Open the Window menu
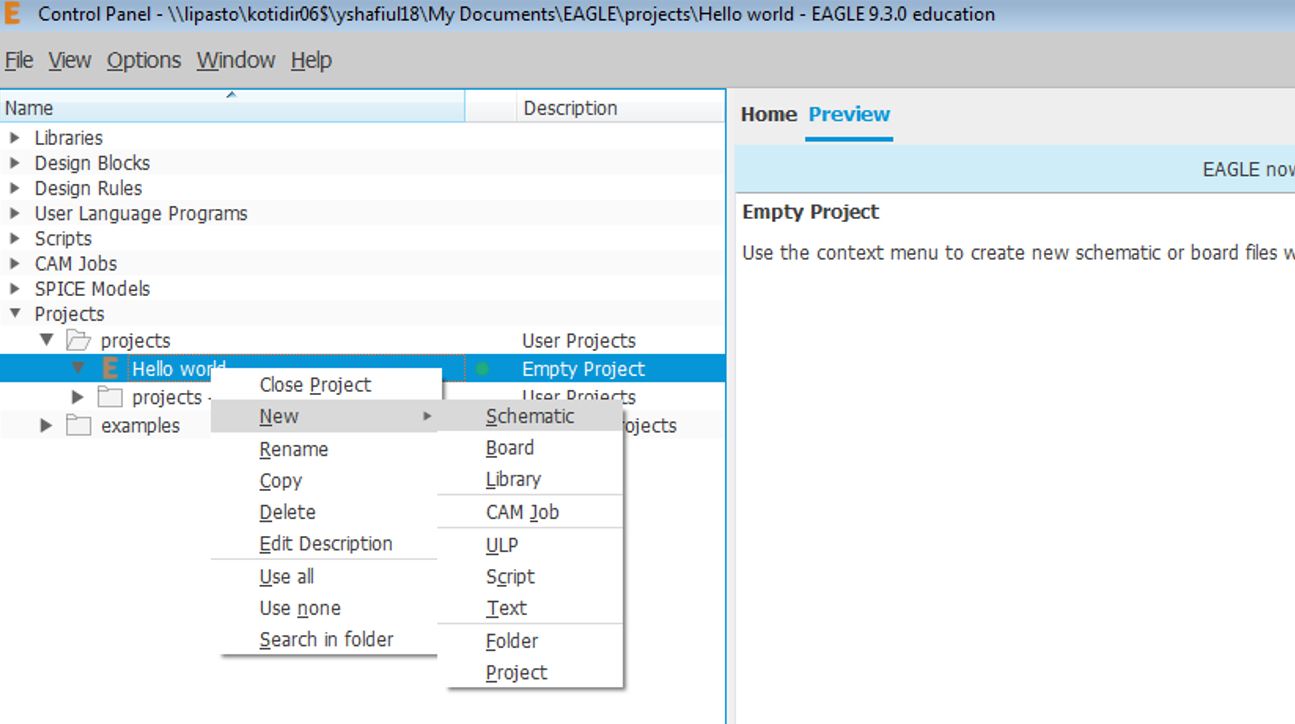The height and width of the screenshot is (724, 1295). coord(236,60)
